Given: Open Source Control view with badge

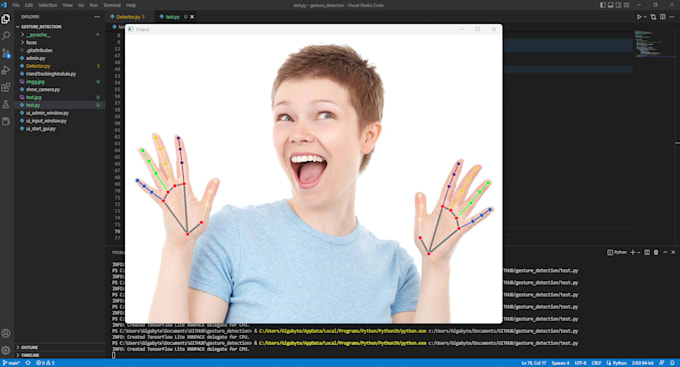Looking at the screenshot, I should point(6,53).
